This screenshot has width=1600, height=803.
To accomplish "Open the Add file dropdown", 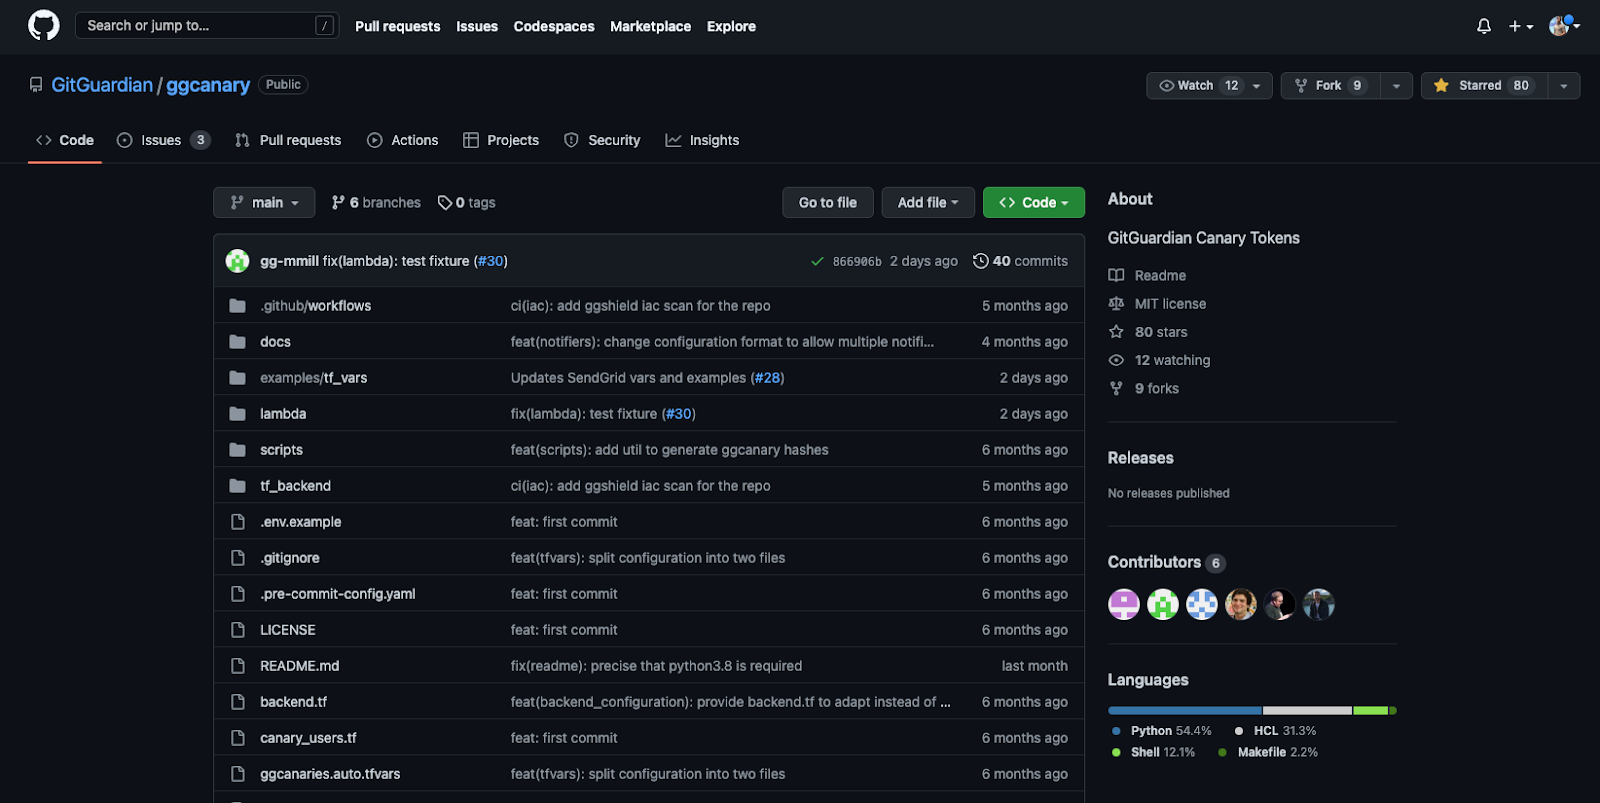I will tap(928, 203).
